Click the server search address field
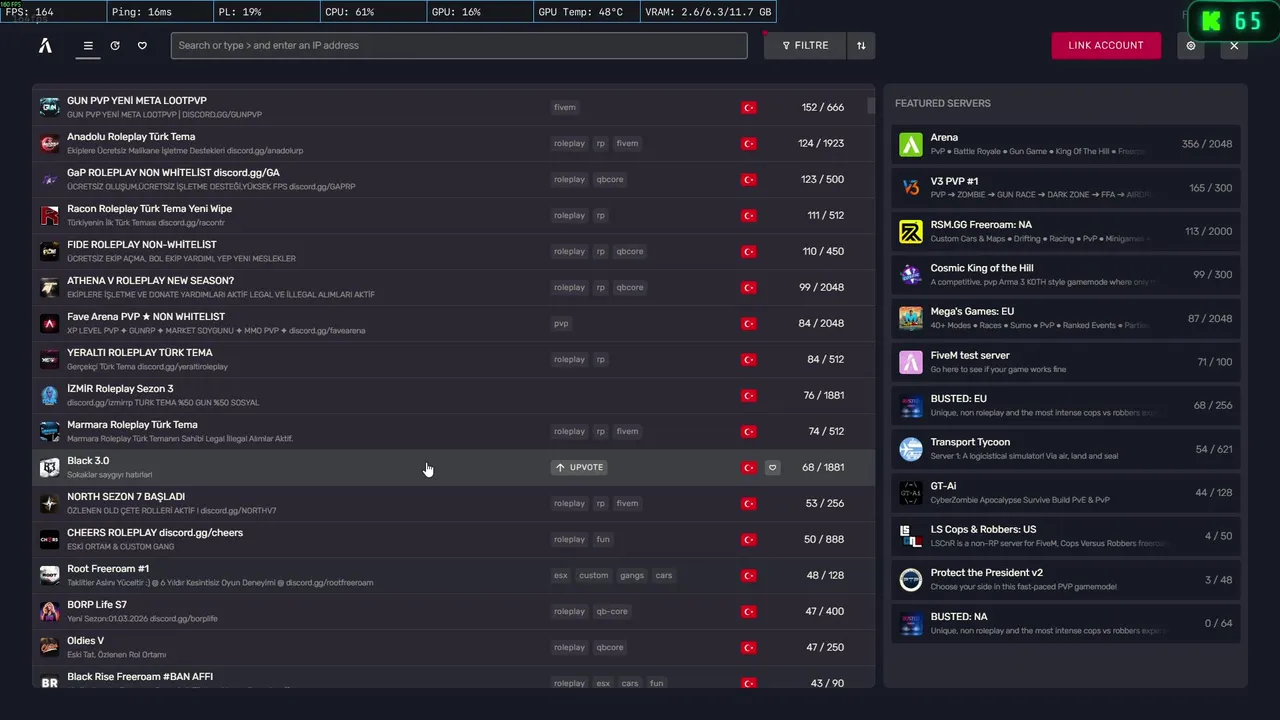Viewport: 1280px width, 720px height. [x=459, y=45]
